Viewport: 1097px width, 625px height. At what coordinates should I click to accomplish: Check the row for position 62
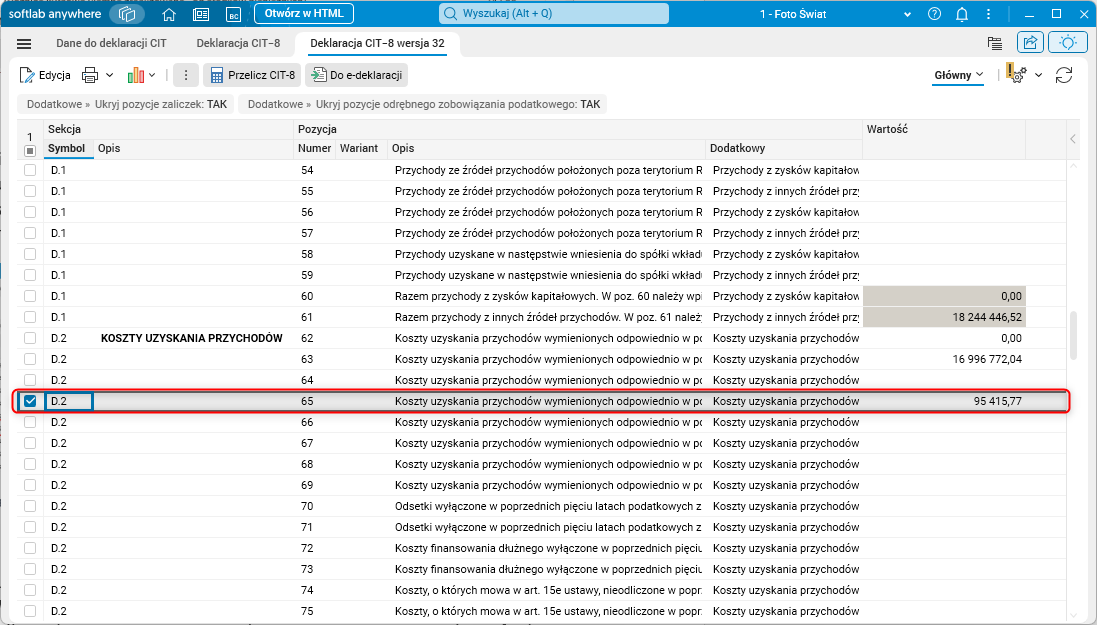[x=30, y=338]
